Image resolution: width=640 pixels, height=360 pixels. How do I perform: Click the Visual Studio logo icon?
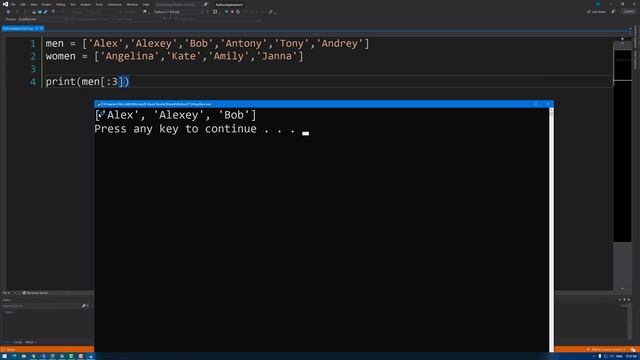pyautogui.click(x=5, y=4)
